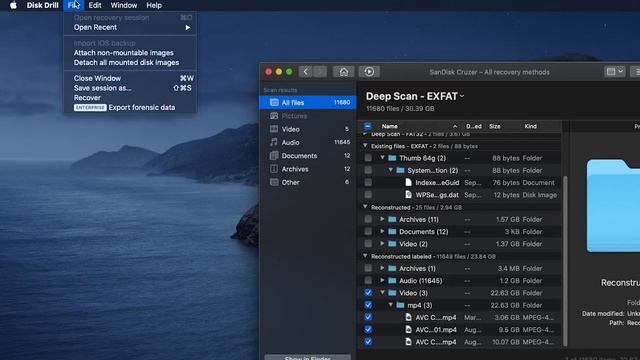Select the Audio category music icon
Image resolution: width=640 pixels, height=360 pixels.
tap(274, 142)
